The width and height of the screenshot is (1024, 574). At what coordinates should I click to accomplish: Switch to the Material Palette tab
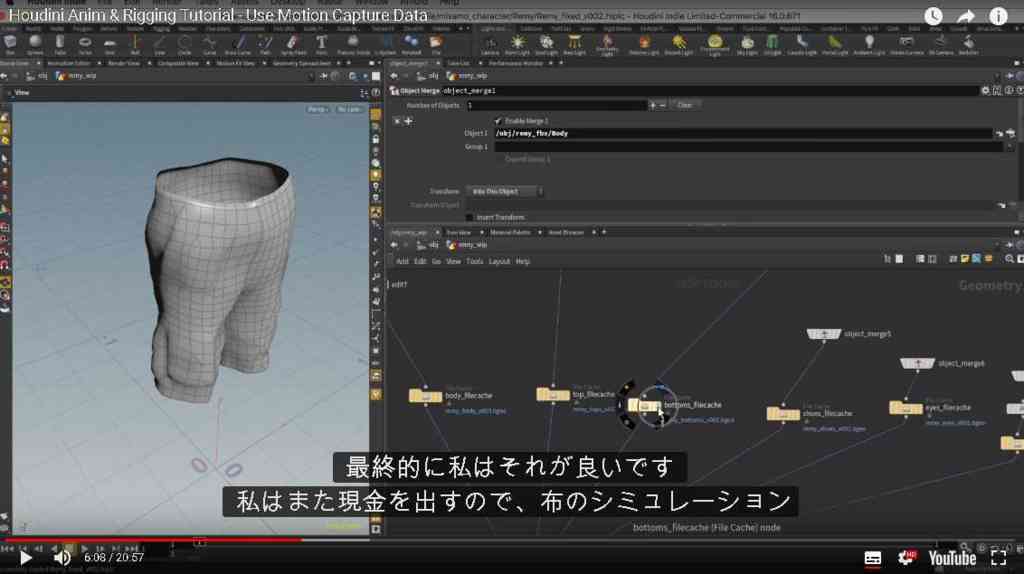510,232
